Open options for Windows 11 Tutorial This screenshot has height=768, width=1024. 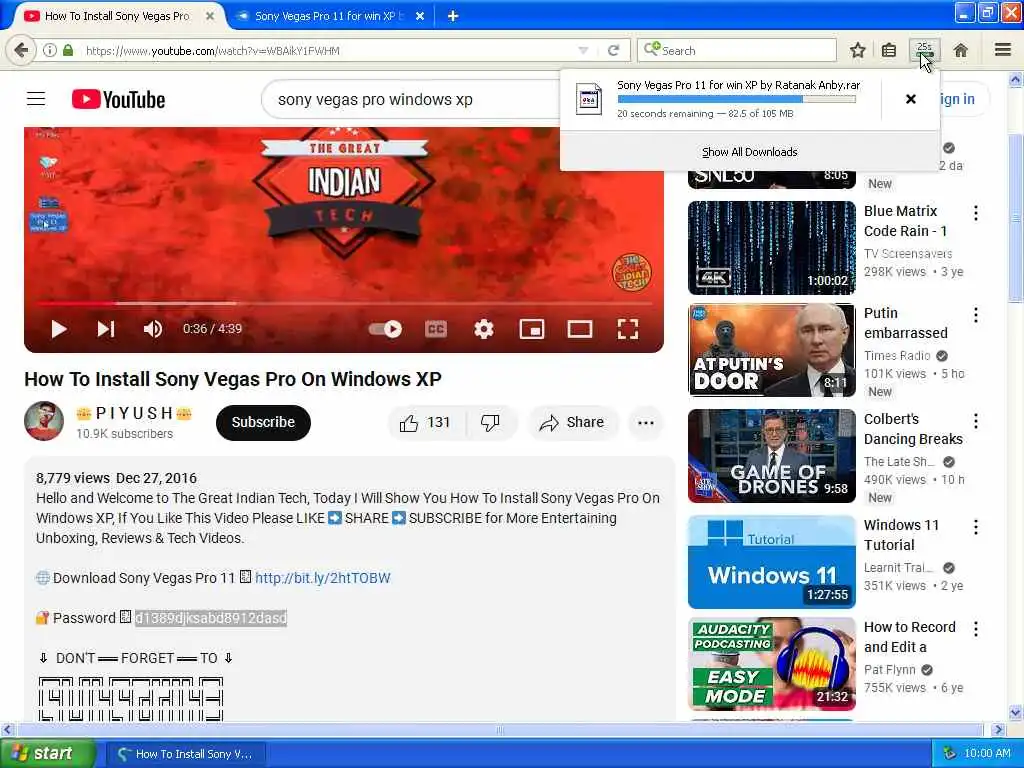[x=976, y=527]
